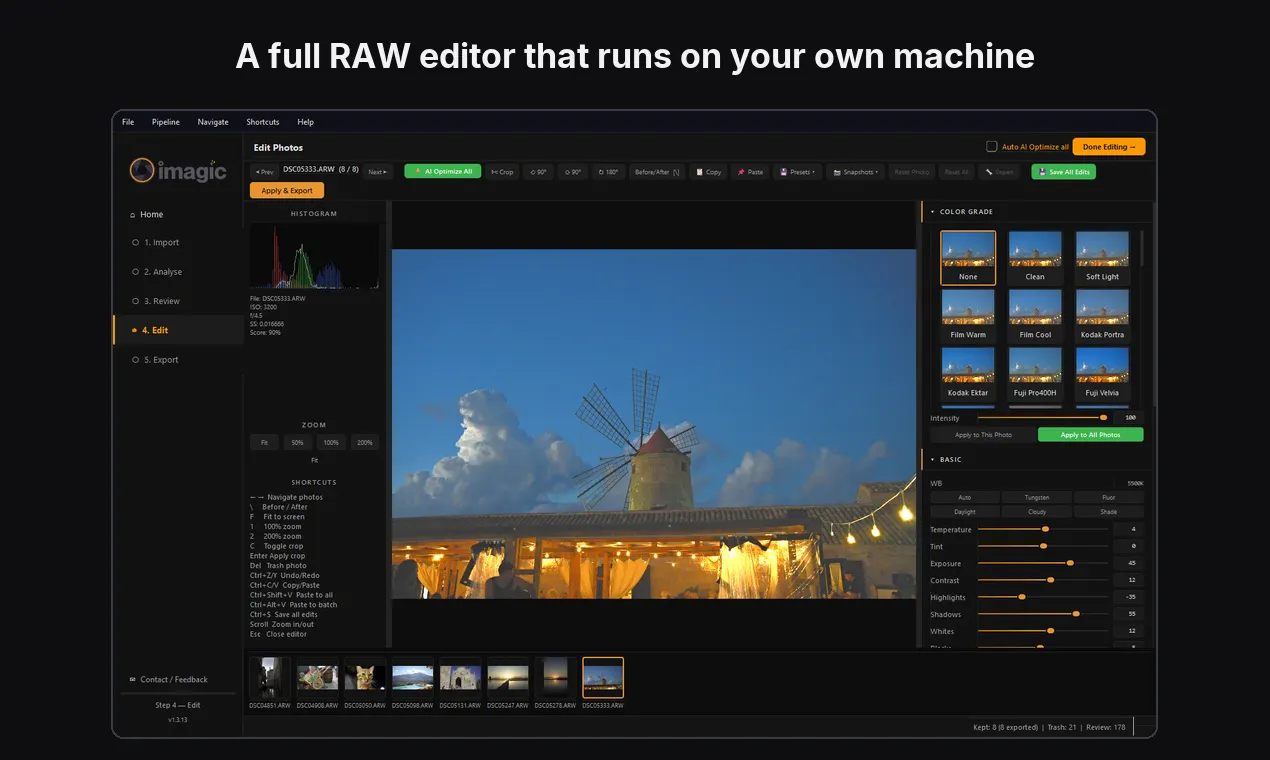The image size is (1270, 760).
Task: Click Apply to This Photo
Action: click(x=983, y=435)
